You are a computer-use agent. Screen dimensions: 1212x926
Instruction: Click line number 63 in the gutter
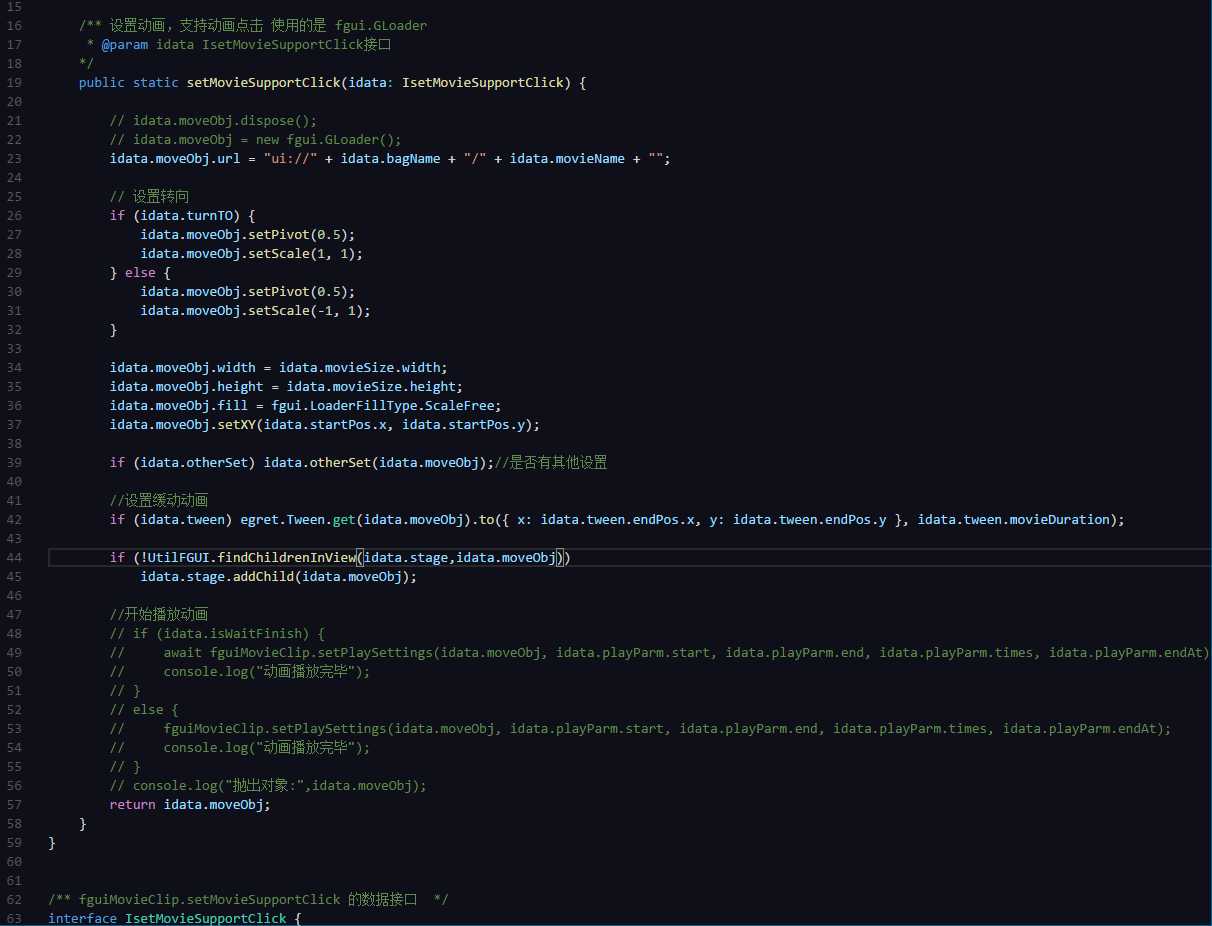click(14, 918)
